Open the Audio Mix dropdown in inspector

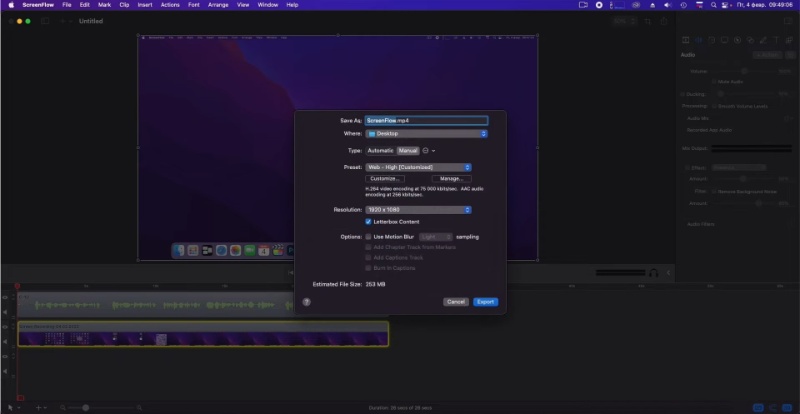click(x=787, y=118)
